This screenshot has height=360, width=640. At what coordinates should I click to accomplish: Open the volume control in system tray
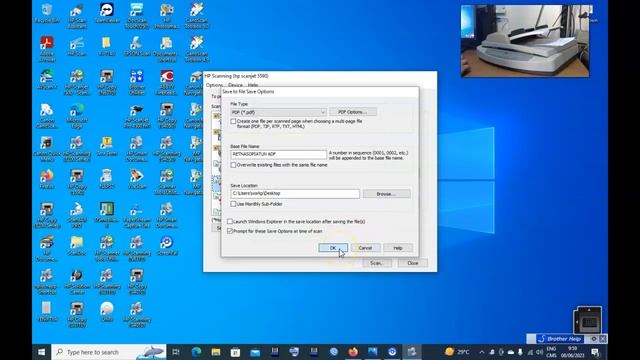540,352
